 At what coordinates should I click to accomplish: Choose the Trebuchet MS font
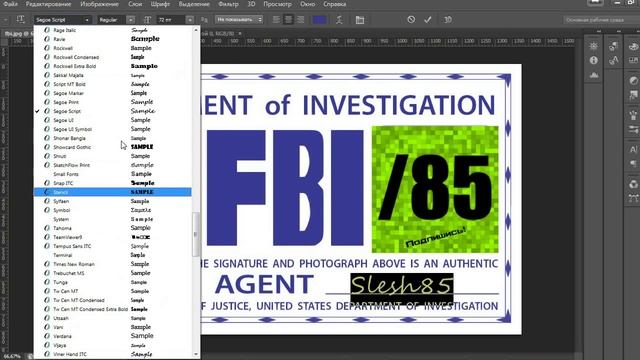click(113, 273)
